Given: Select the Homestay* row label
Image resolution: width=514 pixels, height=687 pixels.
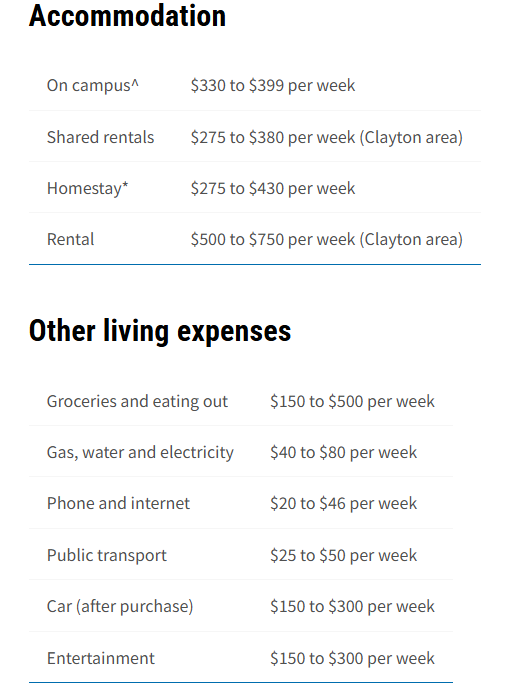Looking at the screenshot, I should click(x=88, y=188).
